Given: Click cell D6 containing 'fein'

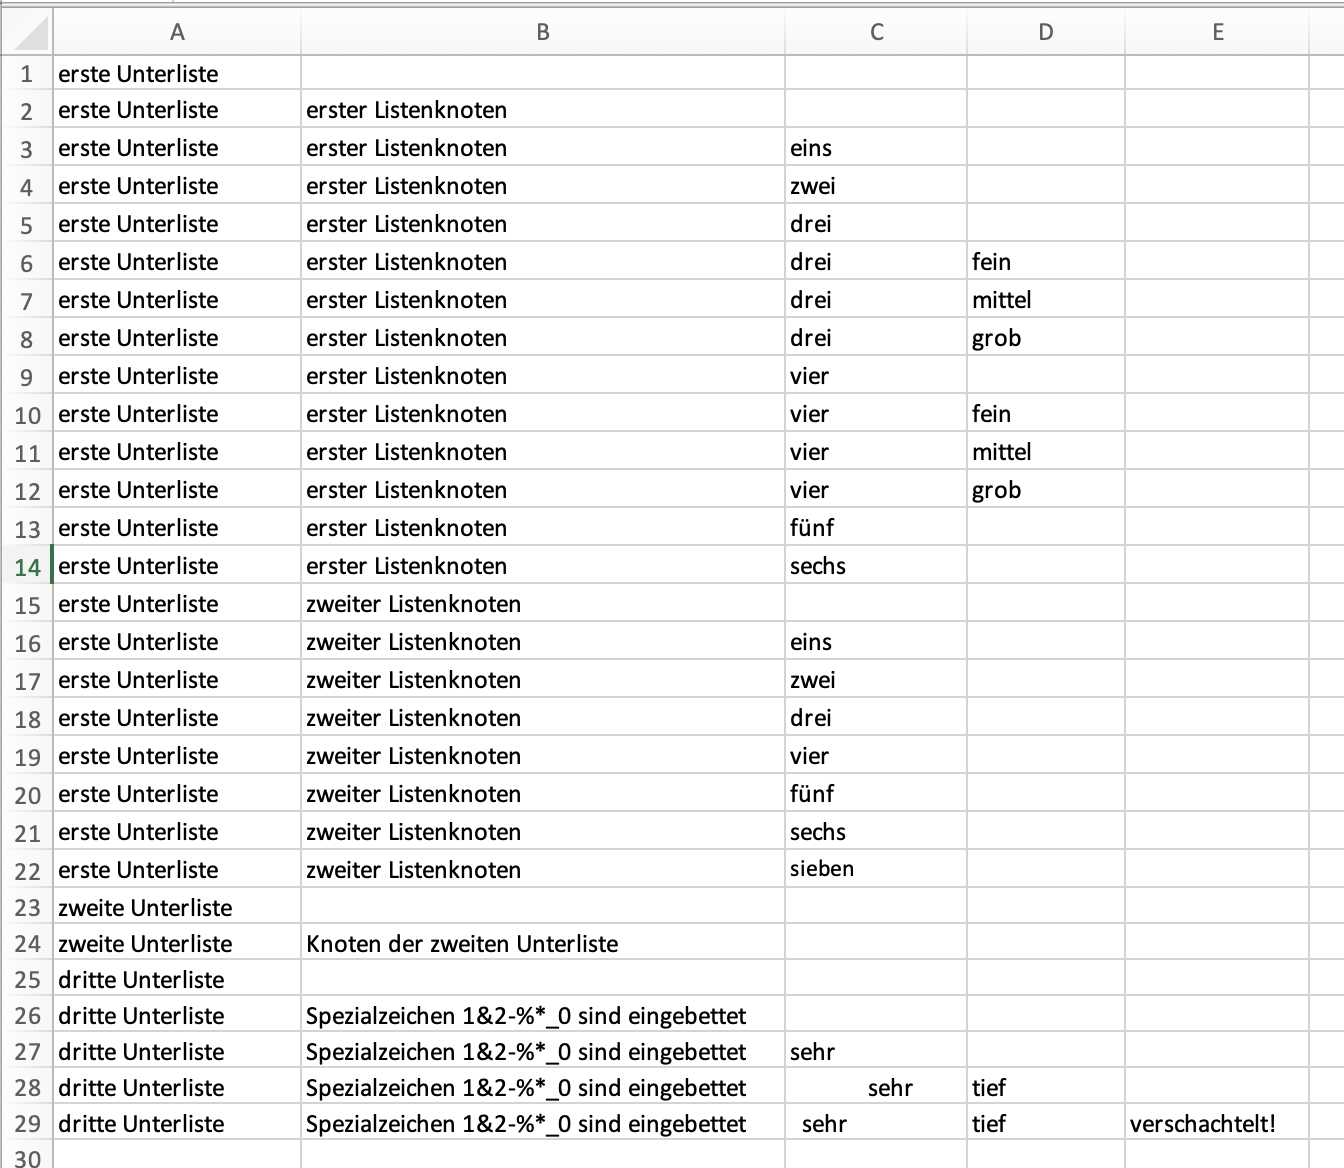Looking at the screenshot, I should (1046, 261).
